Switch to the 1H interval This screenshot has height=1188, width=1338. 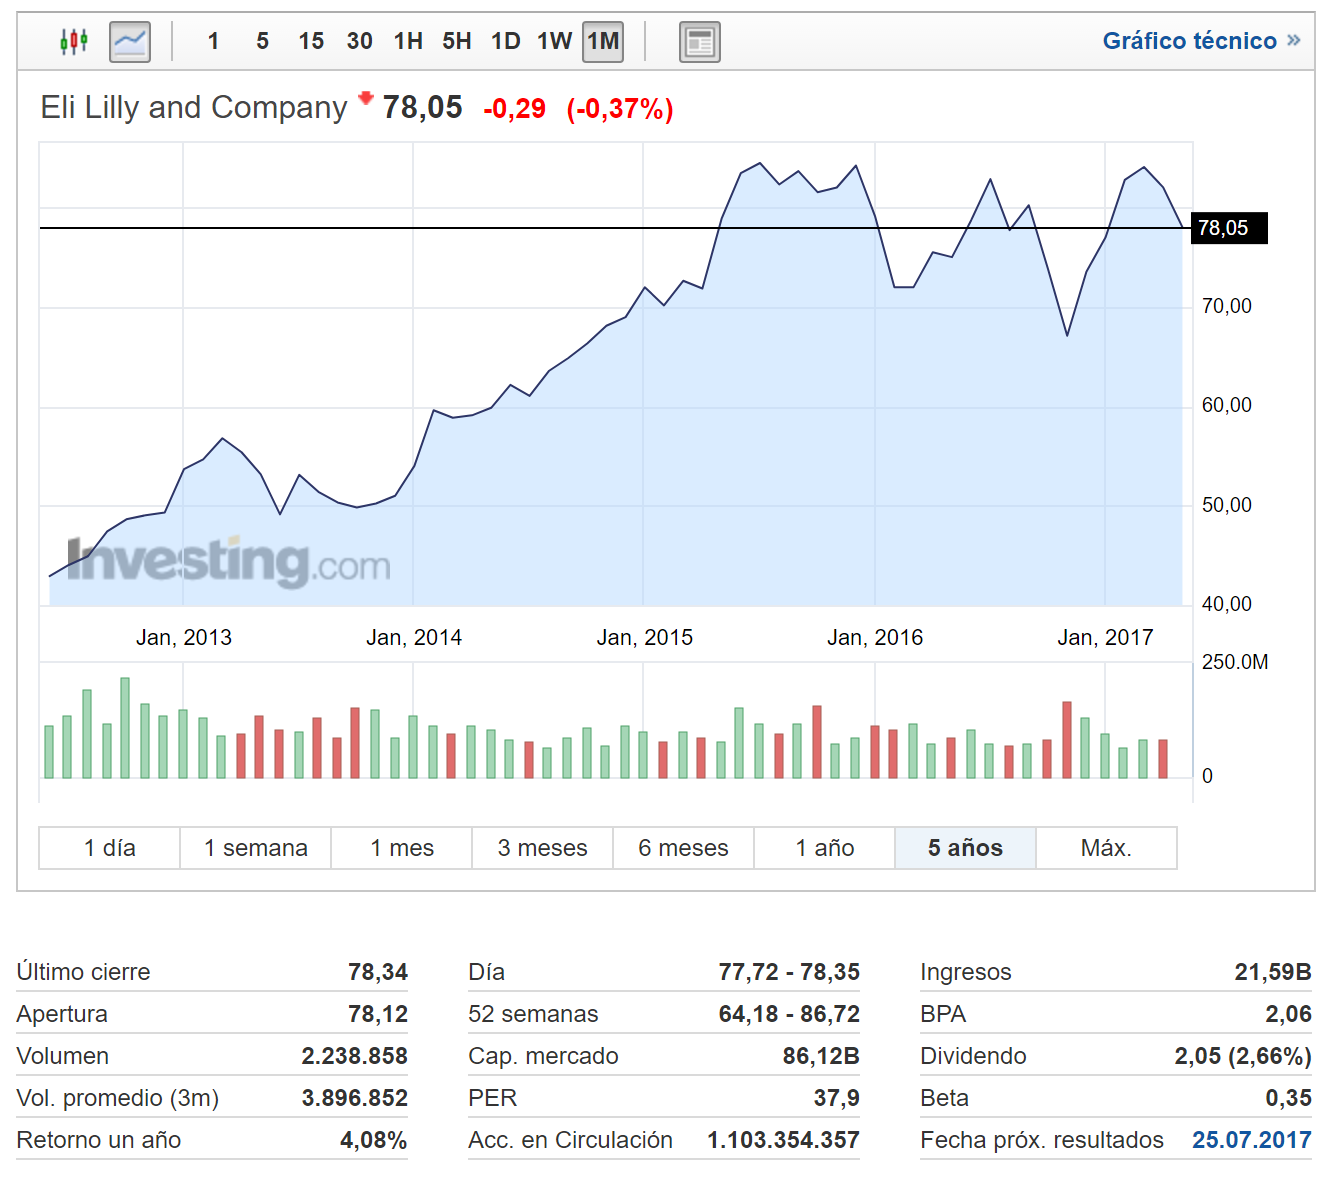408,41
